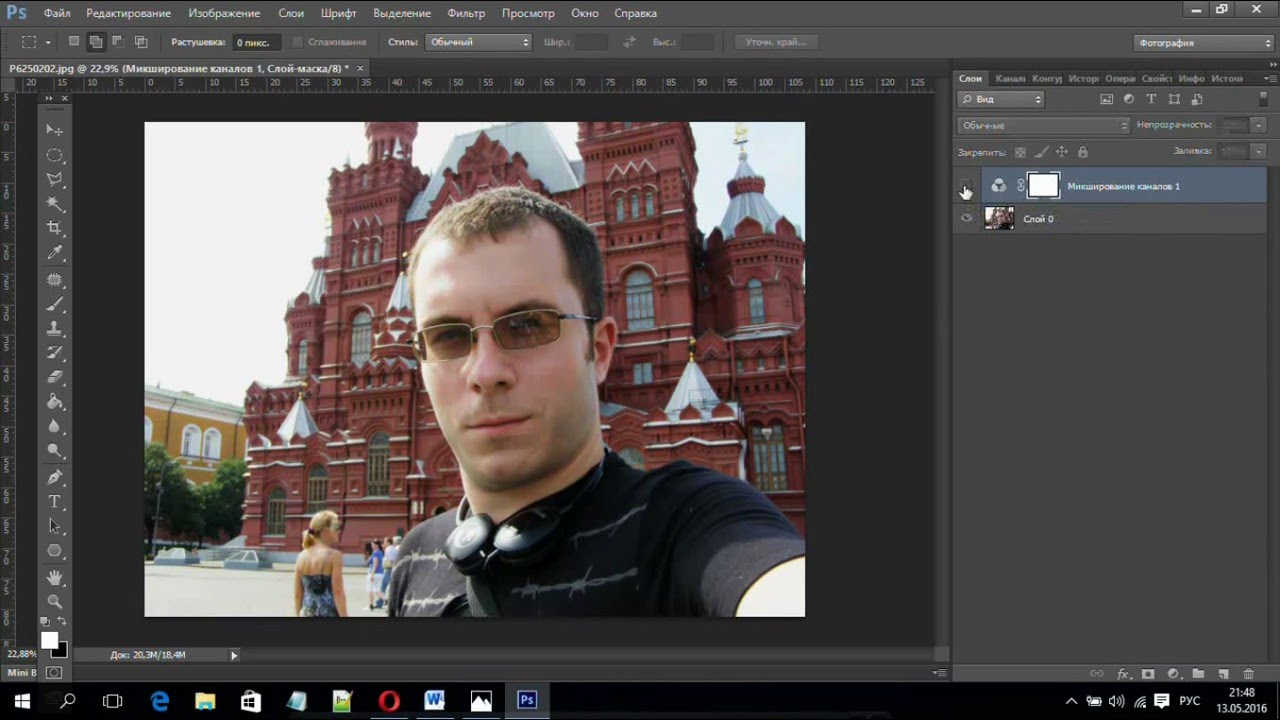Select the Paint Bucket tool
Image resolution: width=1280 pixels, height=720 pixels.
click(x=55, y=402)
